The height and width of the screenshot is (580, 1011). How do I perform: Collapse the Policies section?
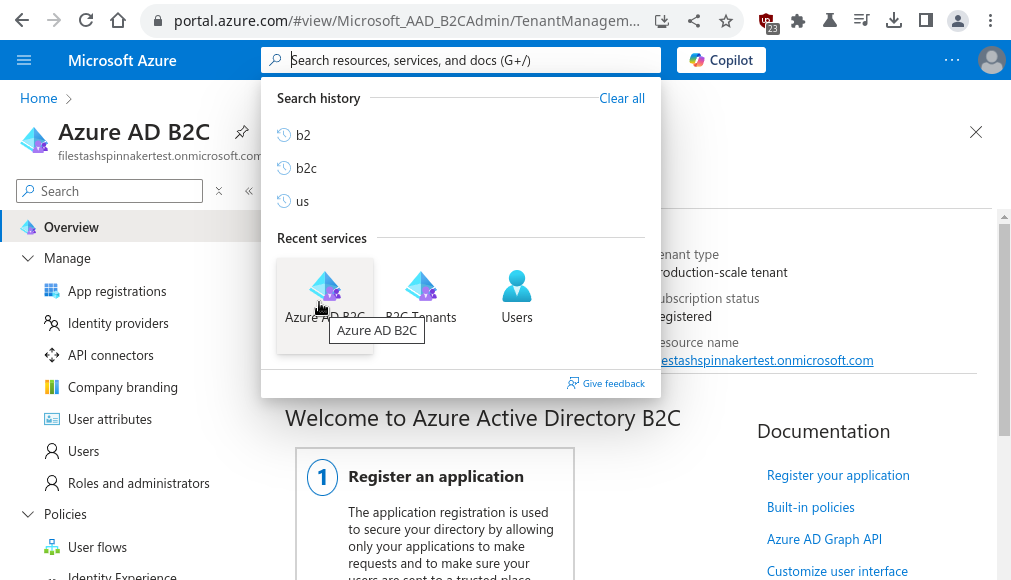point(28,514)
